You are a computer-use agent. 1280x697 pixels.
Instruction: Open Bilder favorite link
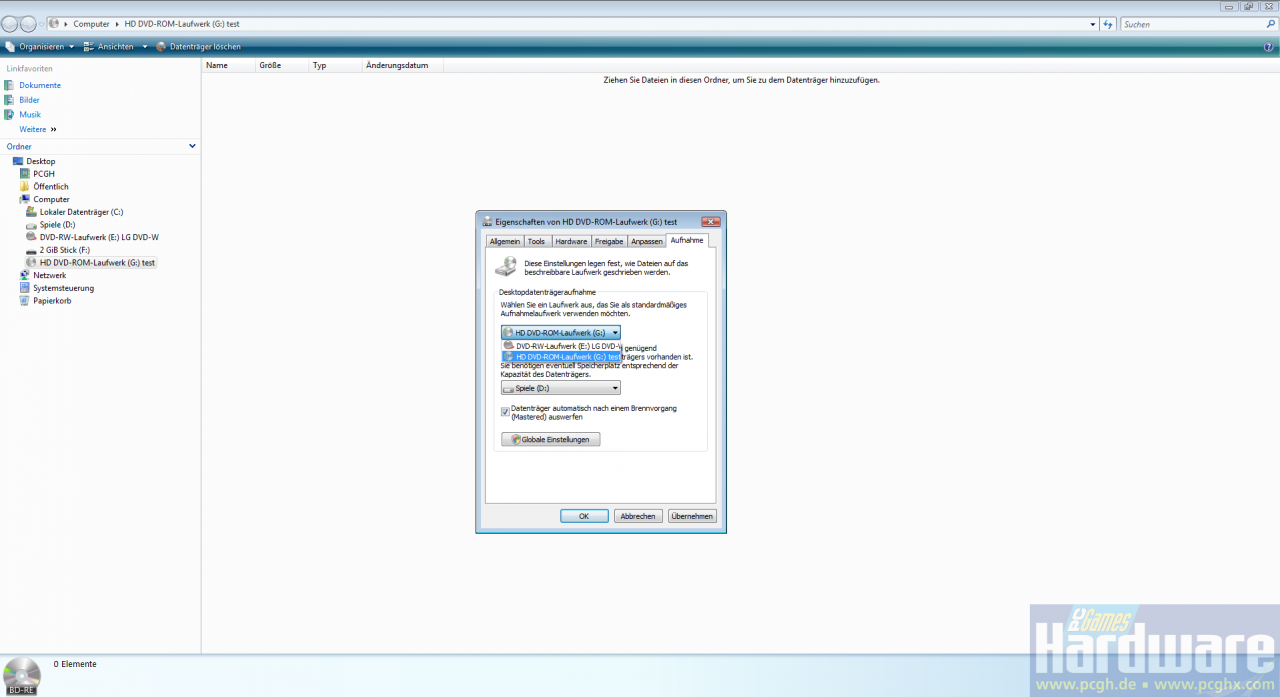[x=29, y=100]
